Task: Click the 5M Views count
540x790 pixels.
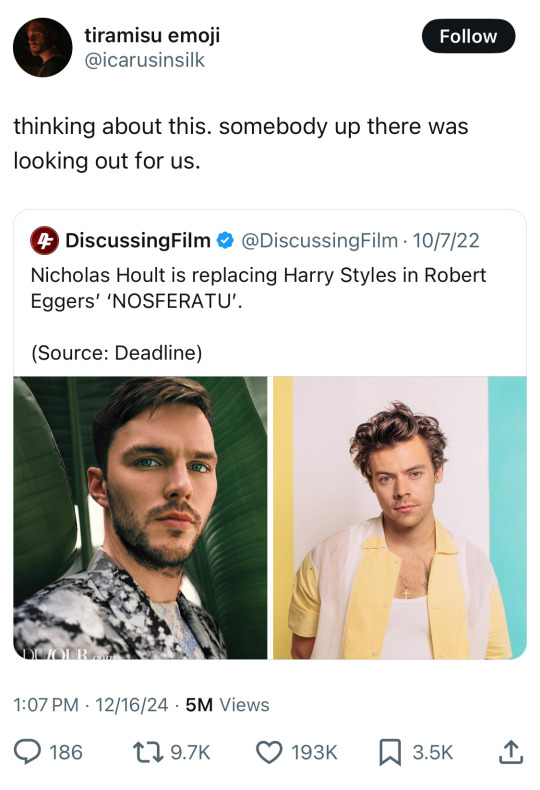Action: tap(227, 704)
